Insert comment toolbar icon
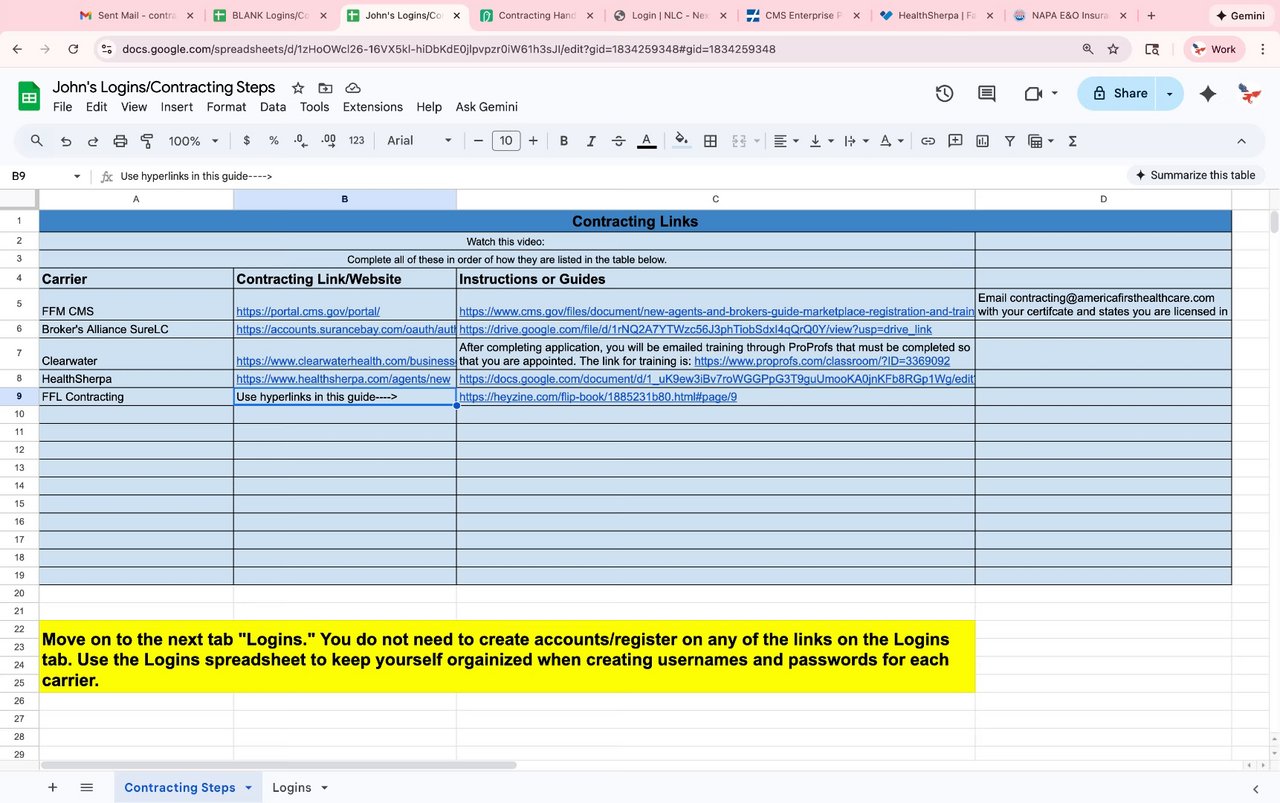Image resolution: width=1280 pixels, height=803 pixels. tap(955, 141)
